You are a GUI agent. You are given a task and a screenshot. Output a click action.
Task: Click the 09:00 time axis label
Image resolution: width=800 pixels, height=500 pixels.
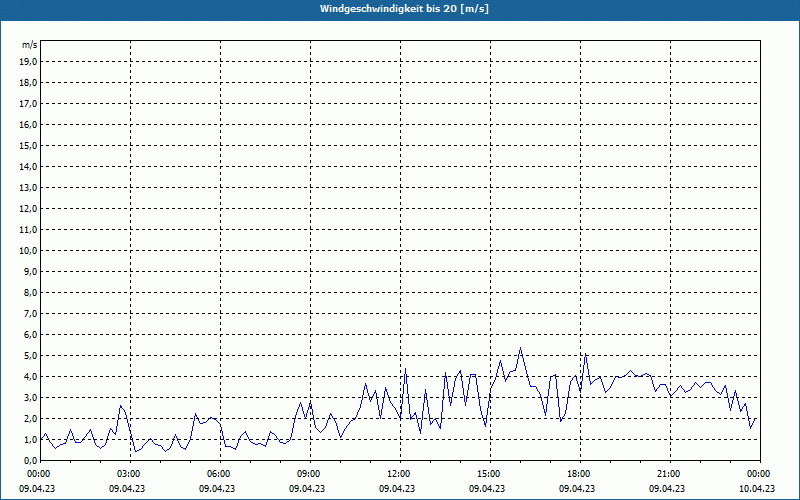[x=308, y=473]
